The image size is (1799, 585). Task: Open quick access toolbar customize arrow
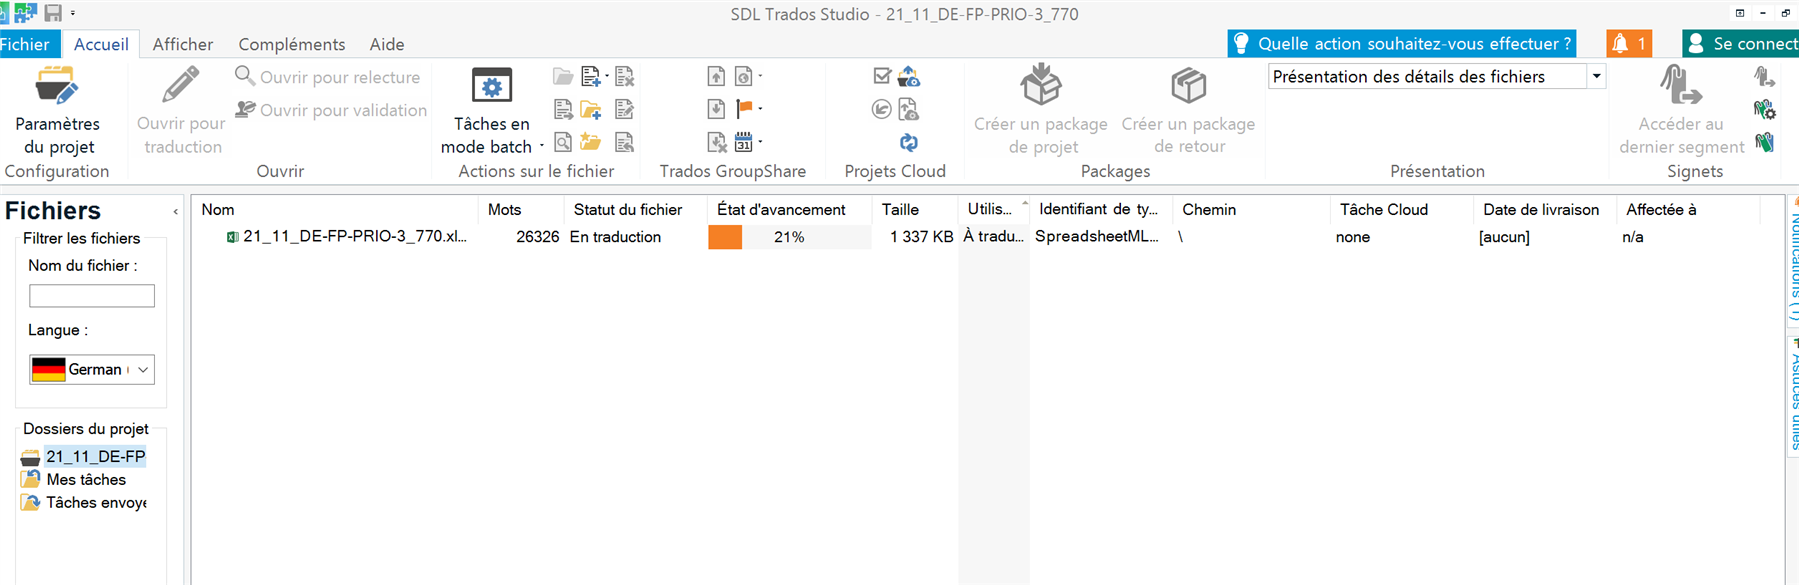tap(73, 13)
